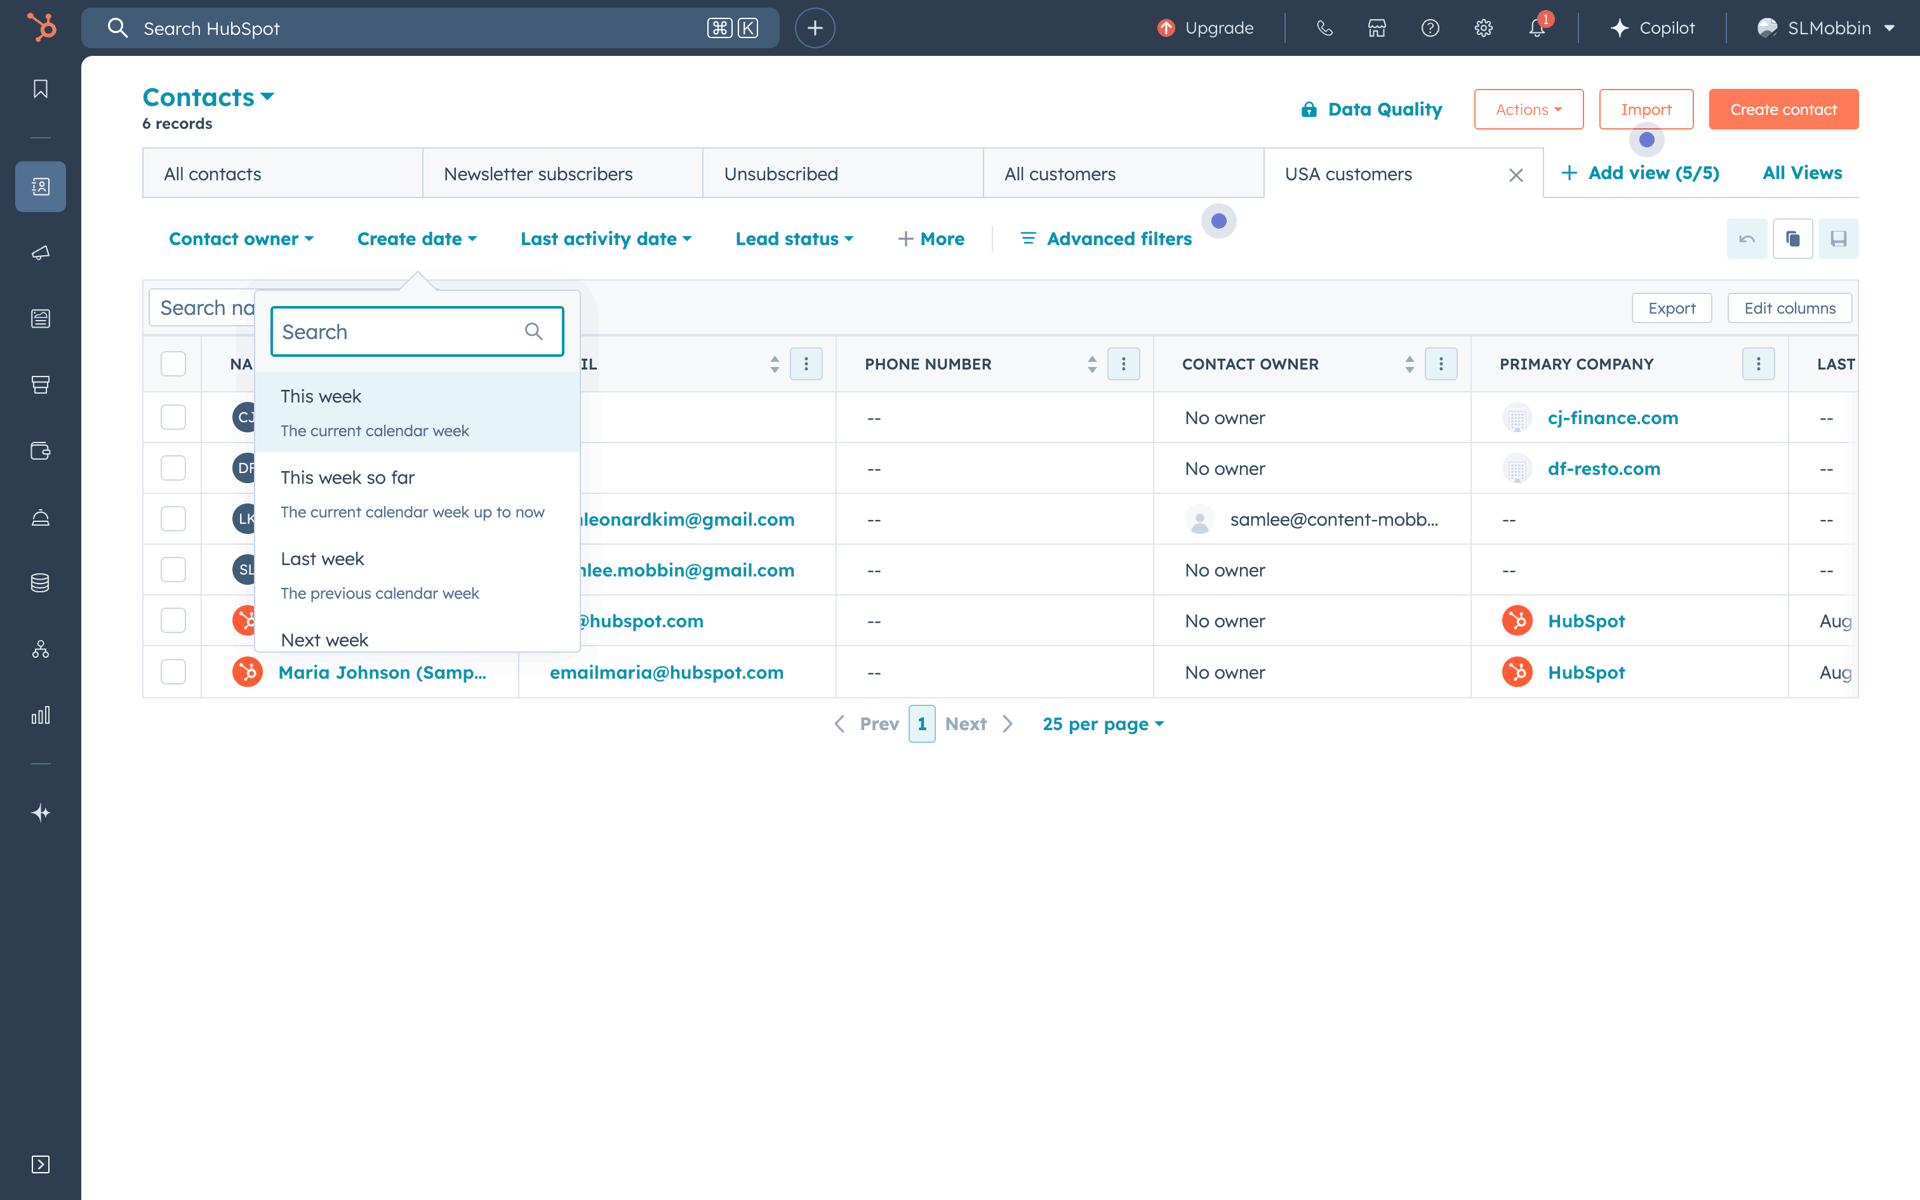Image resolution: width=1920 pixels, height=1200 pixels.
Task: Open the Copilot assistant
Action: [1653, 28]
